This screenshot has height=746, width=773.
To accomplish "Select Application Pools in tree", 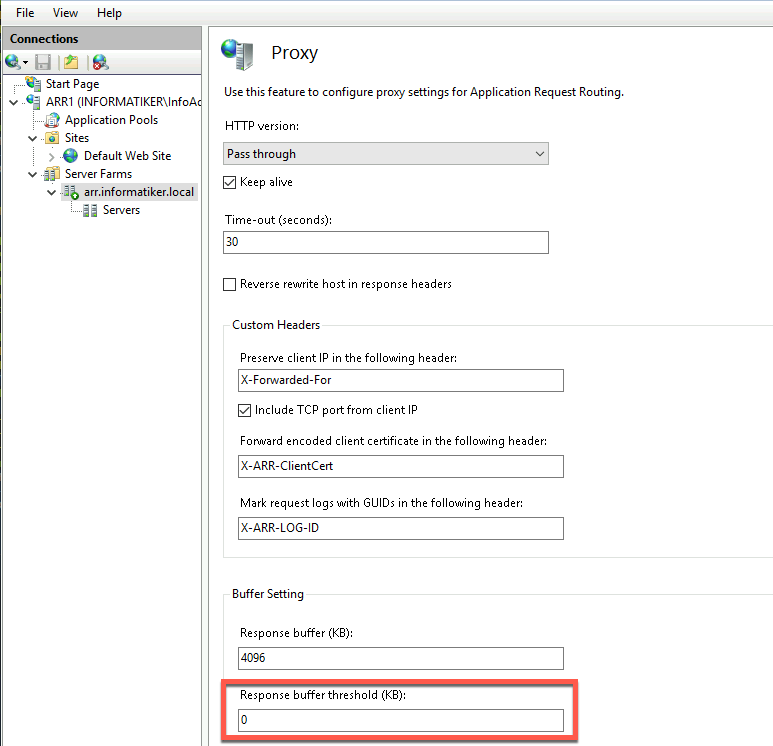I will coord(111,120).
